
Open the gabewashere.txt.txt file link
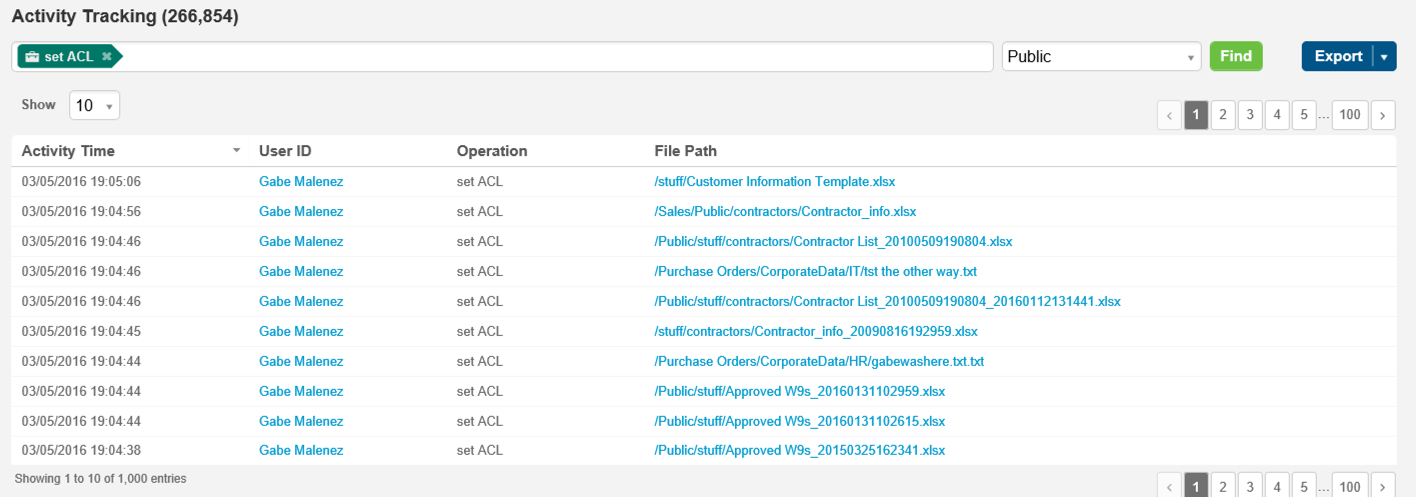pyautogui.click(x=819, y=361)
